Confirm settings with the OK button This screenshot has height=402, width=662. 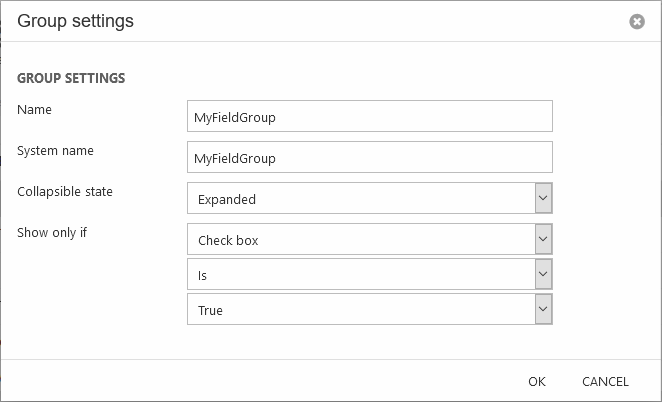[537, 381]
